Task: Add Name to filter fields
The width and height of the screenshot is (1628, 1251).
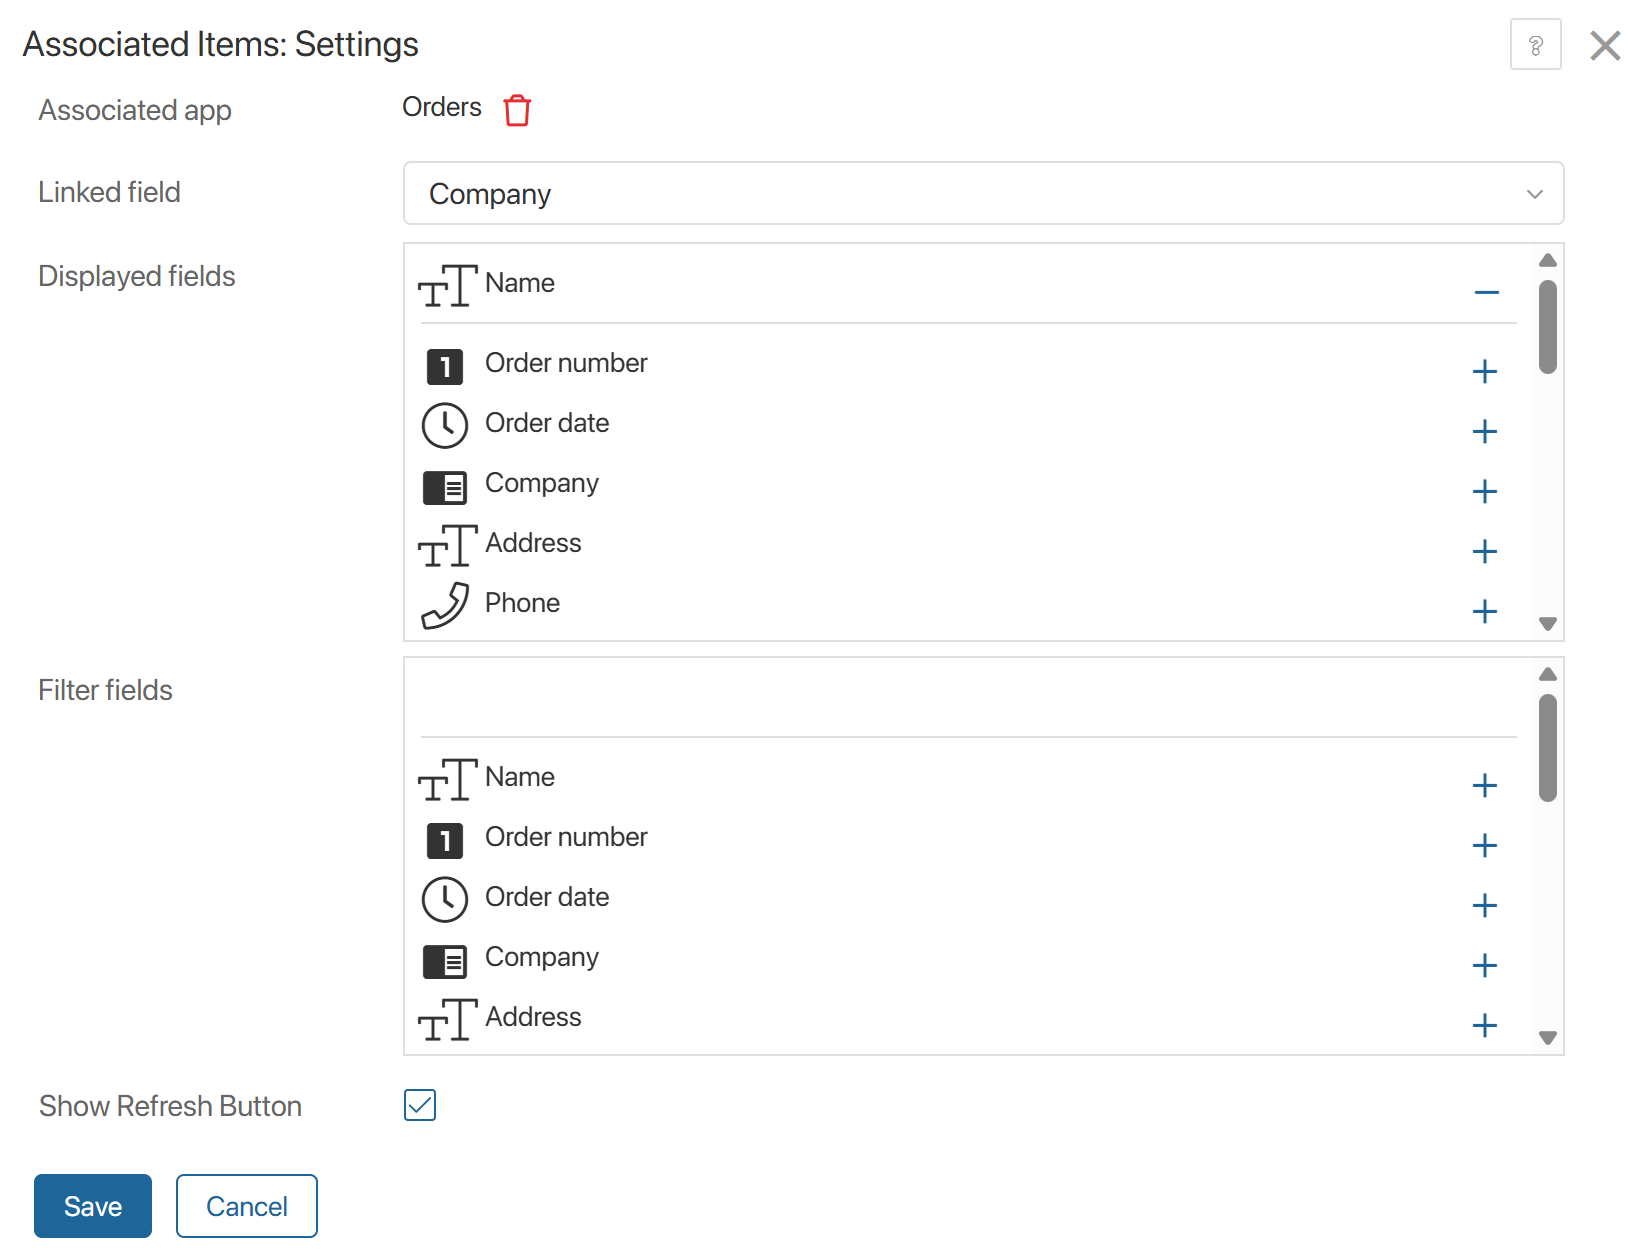Action: [1485, 786]
